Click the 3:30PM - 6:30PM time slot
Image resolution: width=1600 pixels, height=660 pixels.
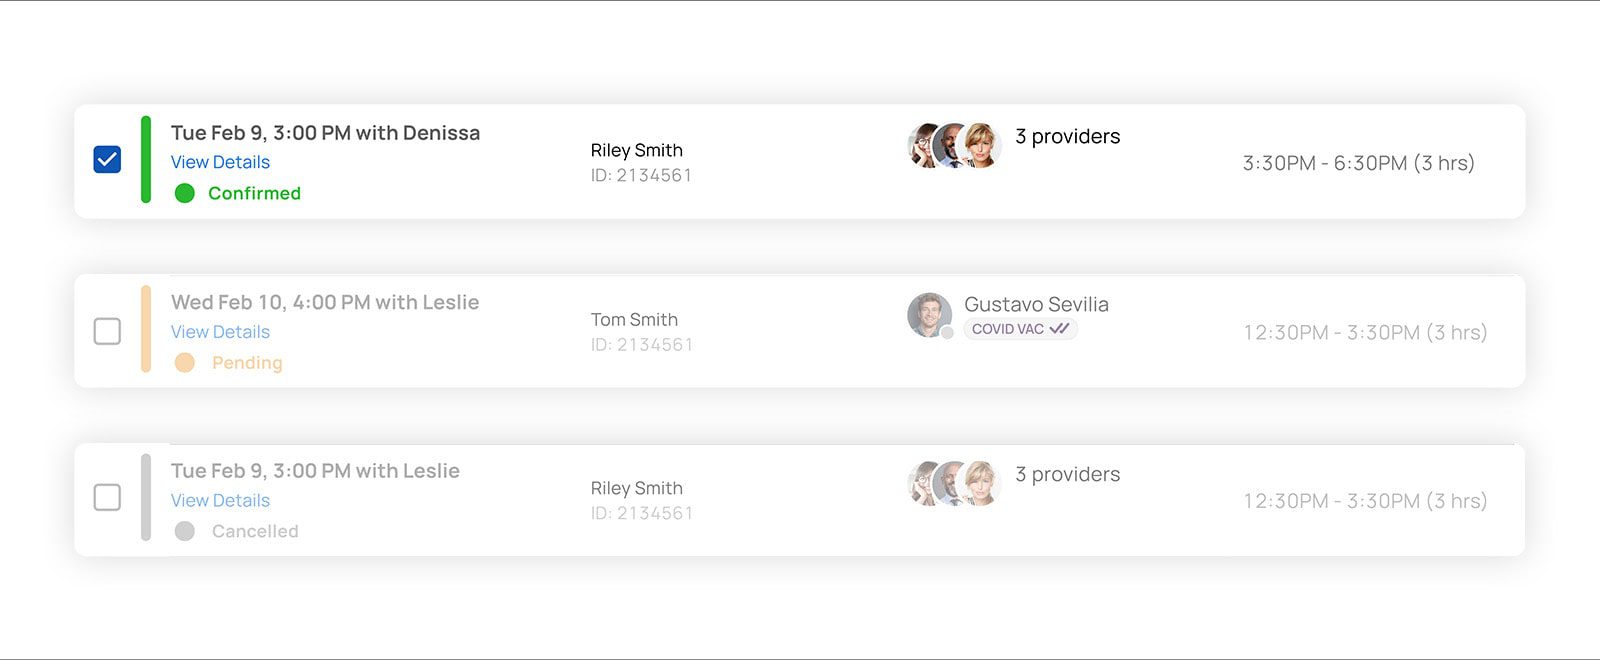click(x=1358, y=163)
